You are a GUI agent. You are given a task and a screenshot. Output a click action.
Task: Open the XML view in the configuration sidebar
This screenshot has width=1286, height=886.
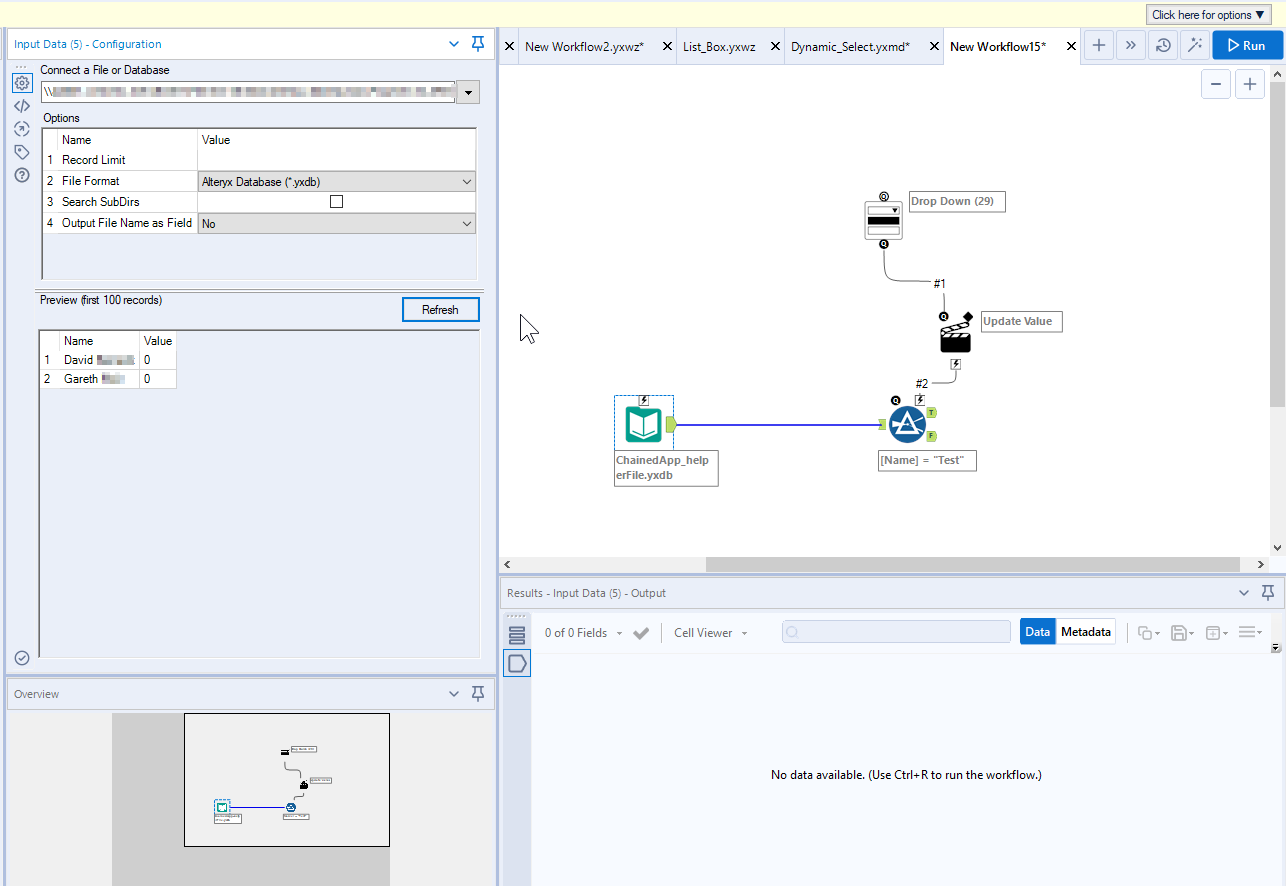click(22, 105)
